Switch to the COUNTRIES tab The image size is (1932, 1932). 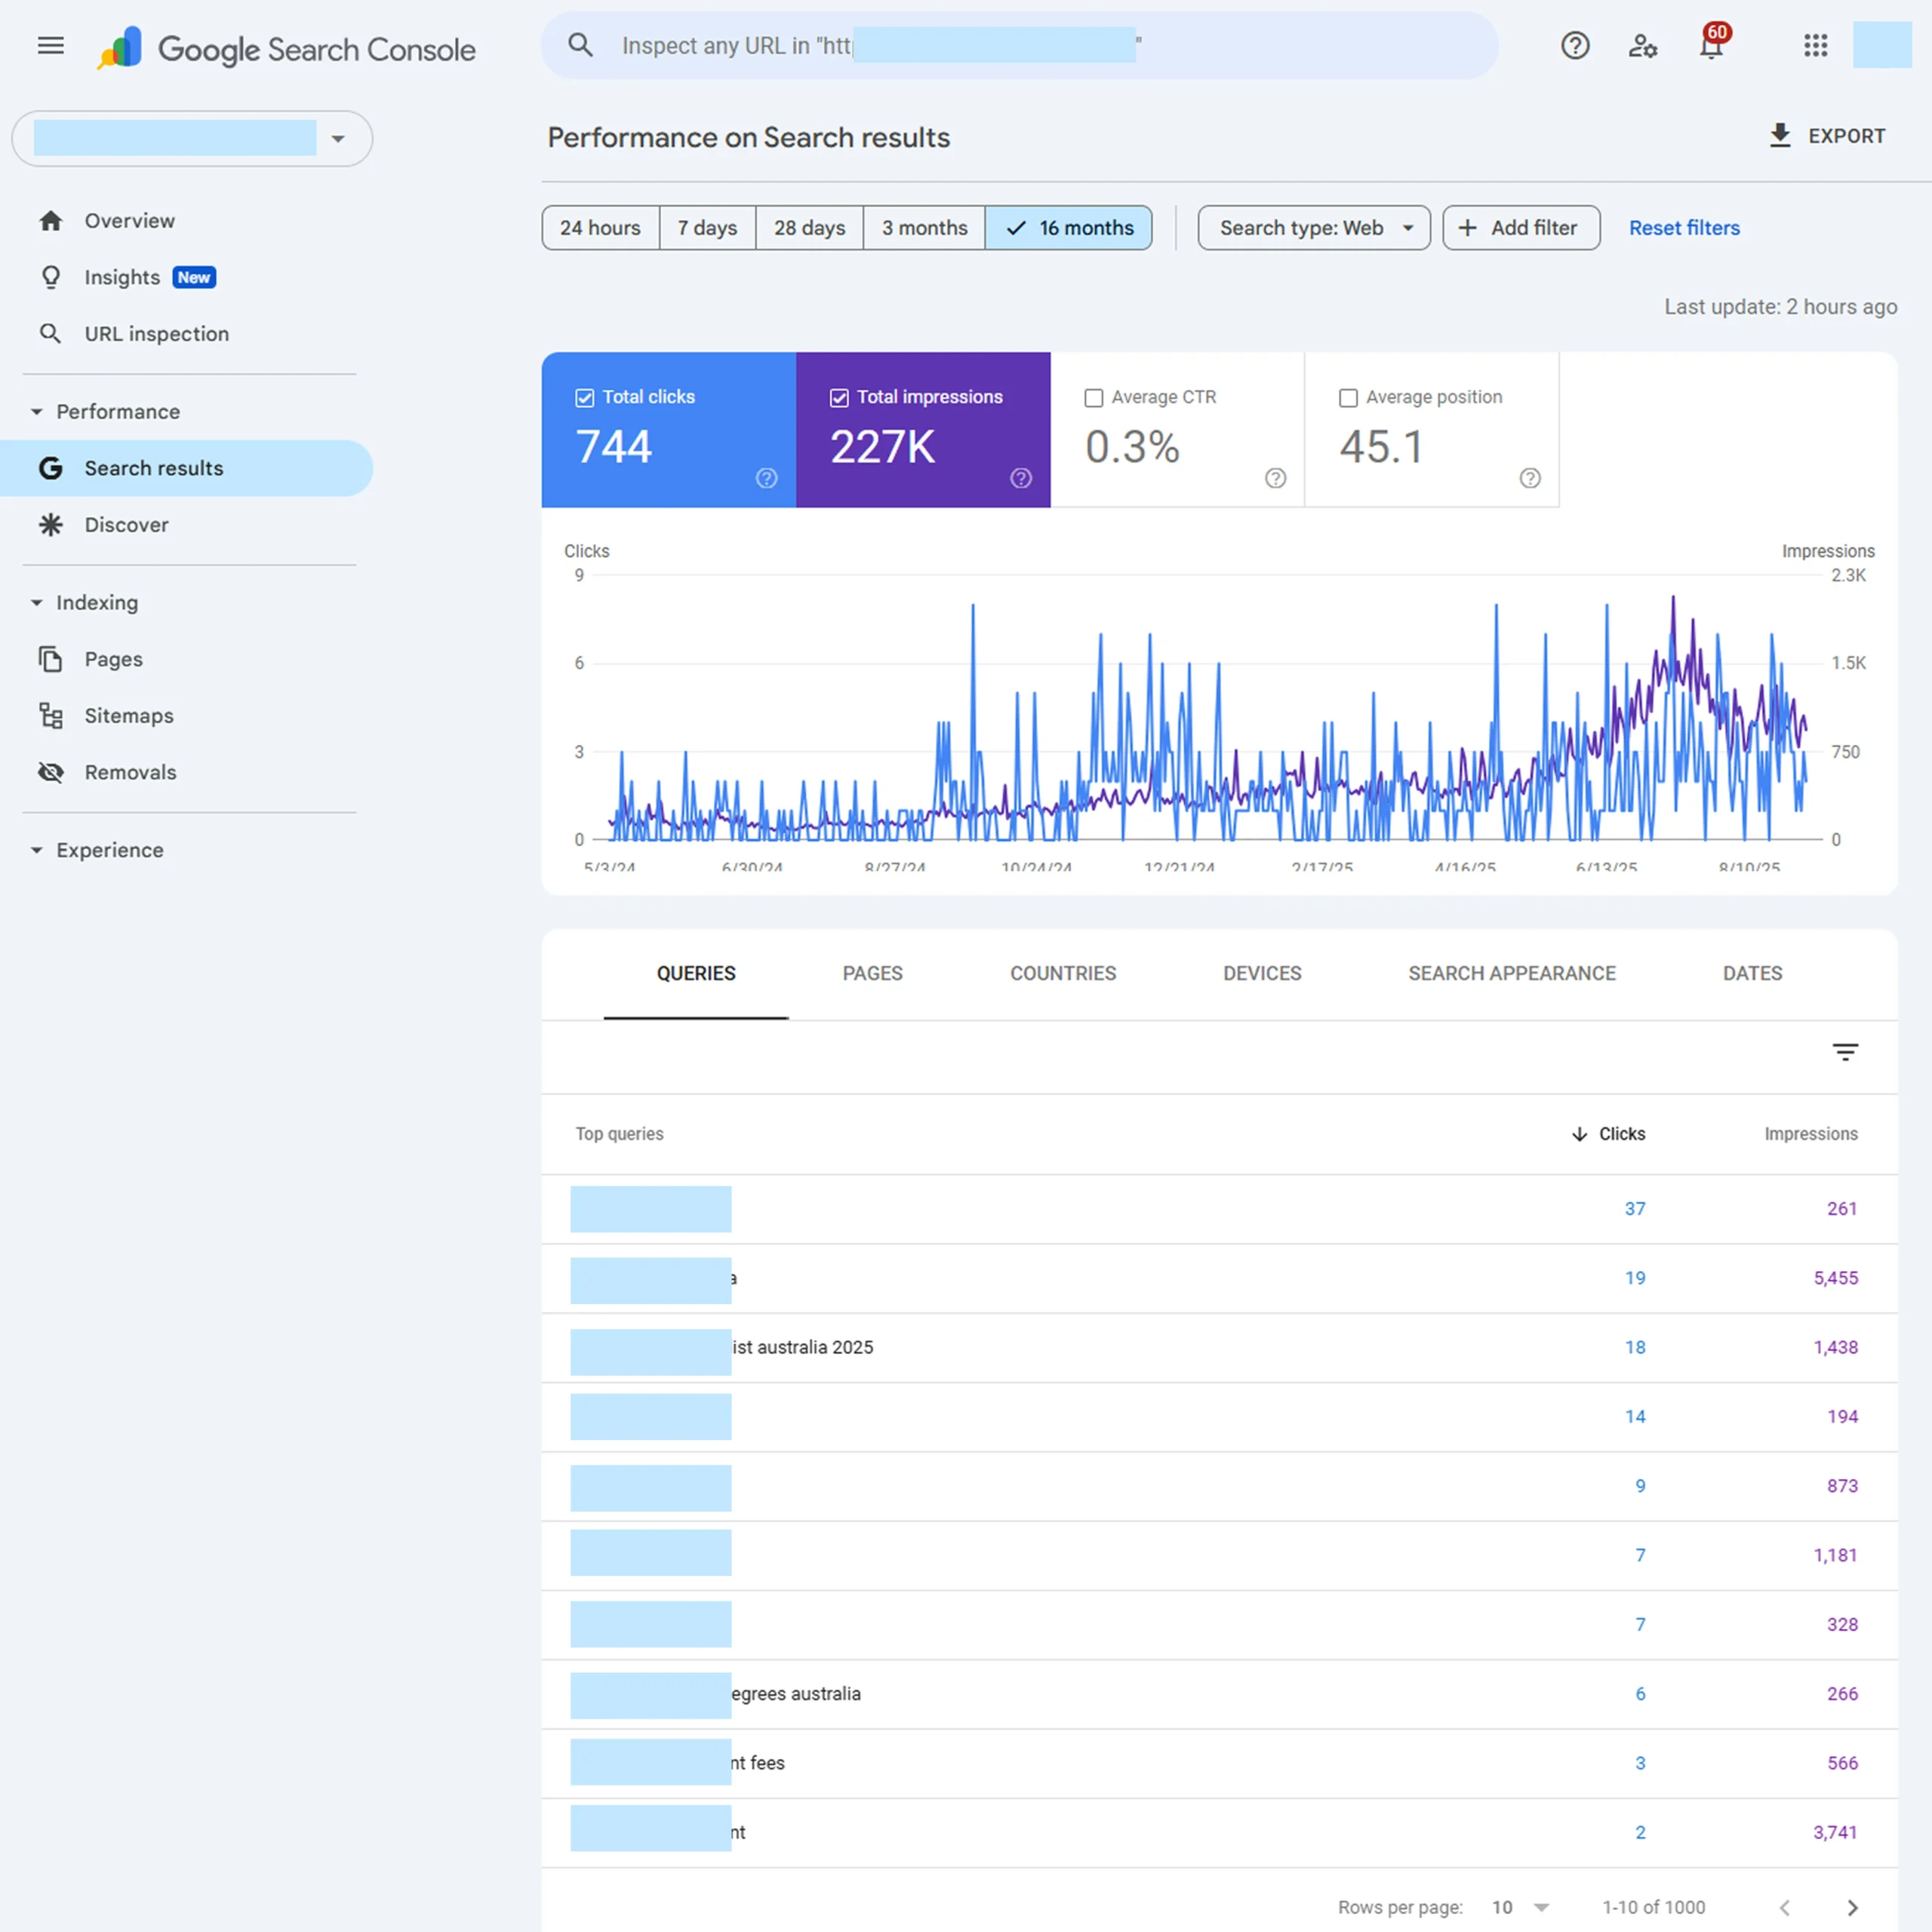[1062, 973]
